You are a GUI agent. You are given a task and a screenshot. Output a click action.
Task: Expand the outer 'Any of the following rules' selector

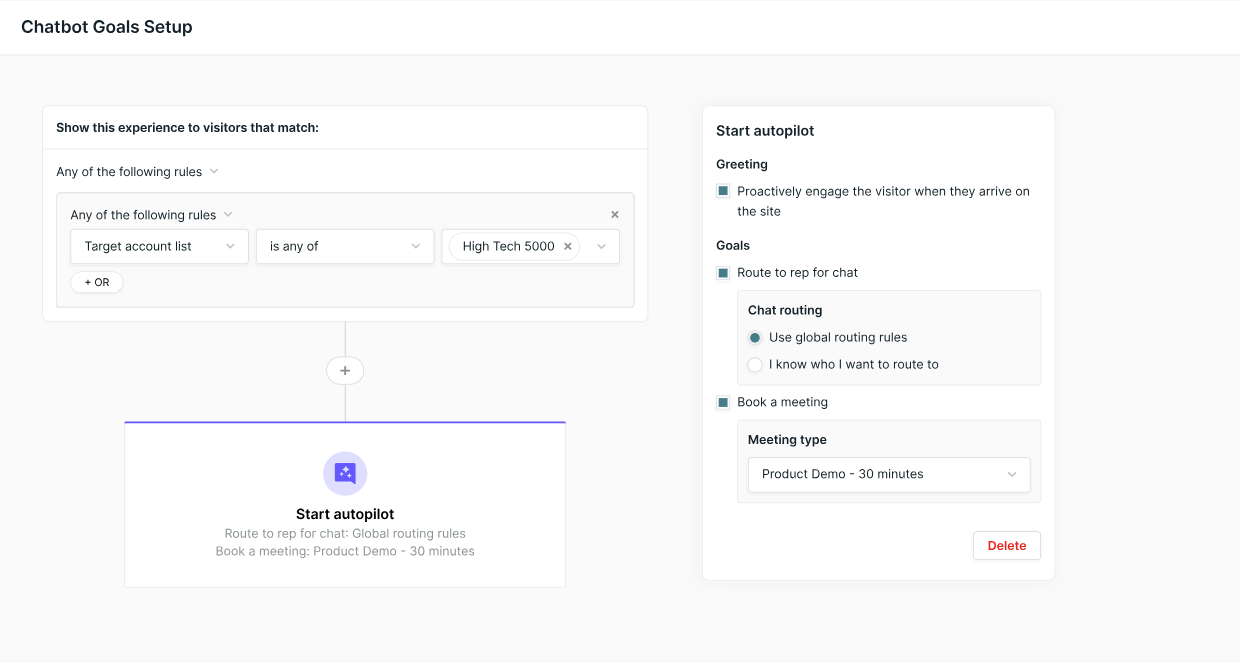coord(137,172)
